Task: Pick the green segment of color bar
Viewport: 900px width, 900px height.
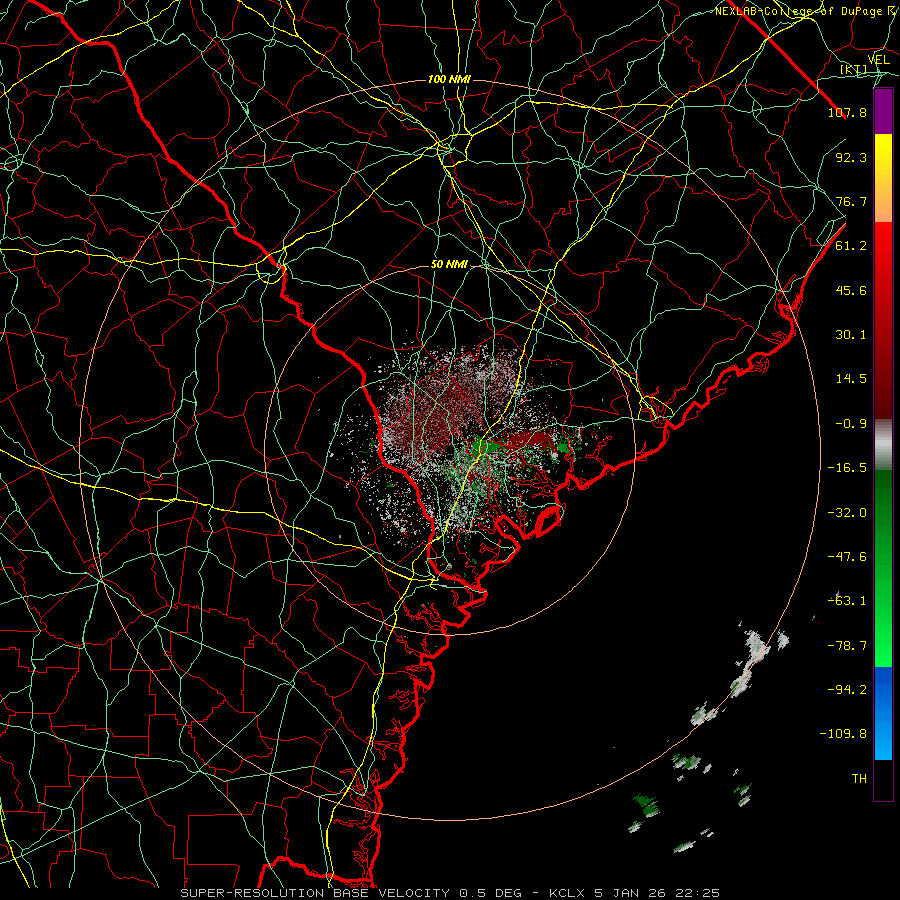Action: click(883, 568)
